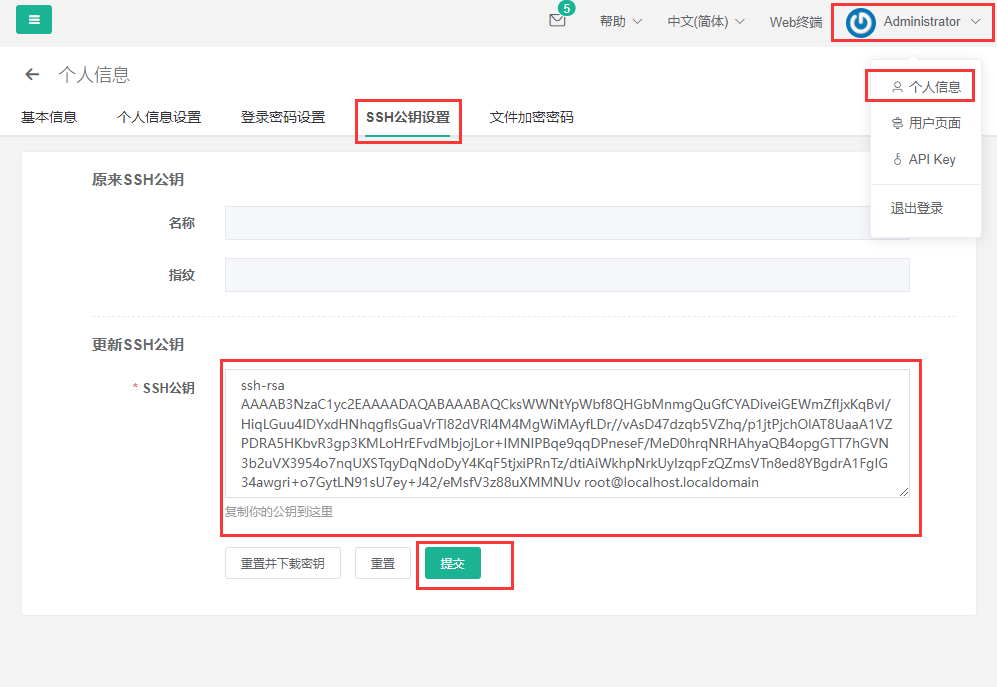This screenshot has height=687, width=997.
Task: Open the hamburger navigation menu
Action: [34, 20]
